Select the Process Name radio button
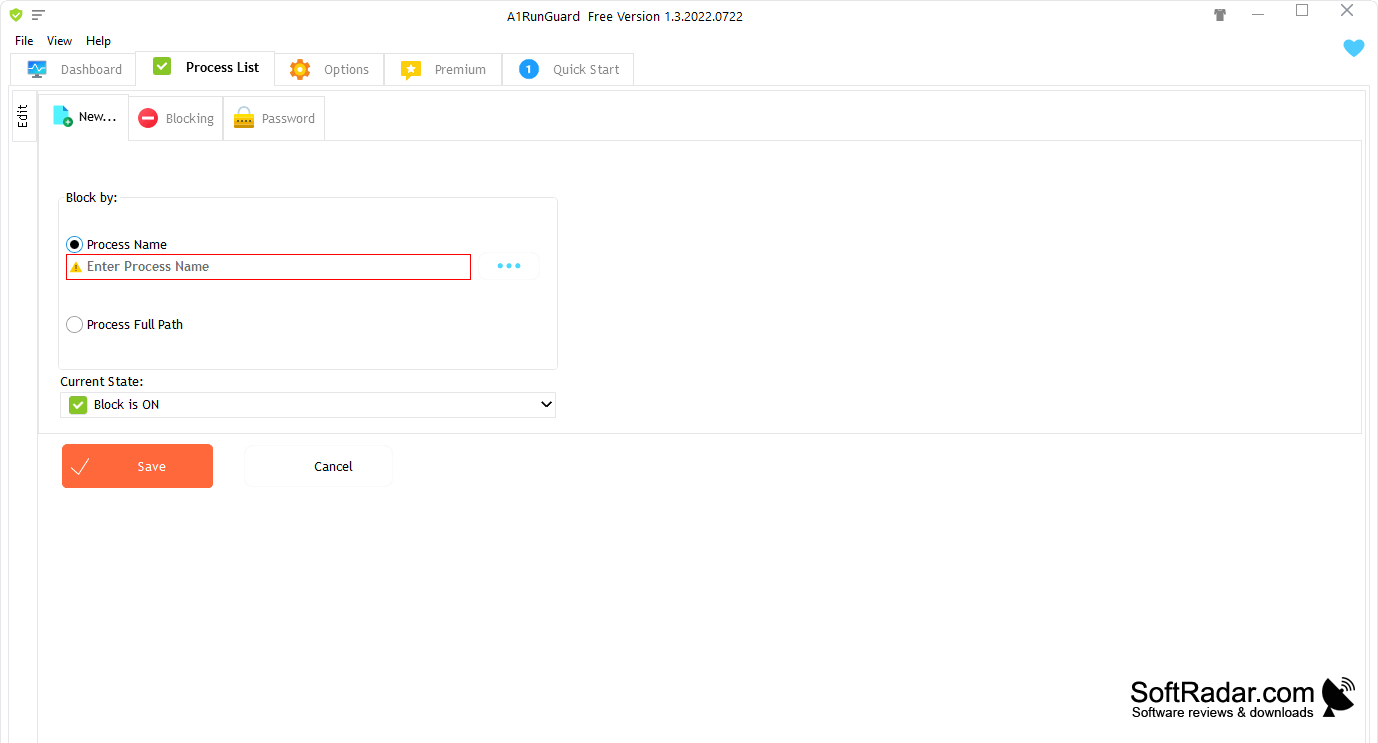 pos(75,244)
